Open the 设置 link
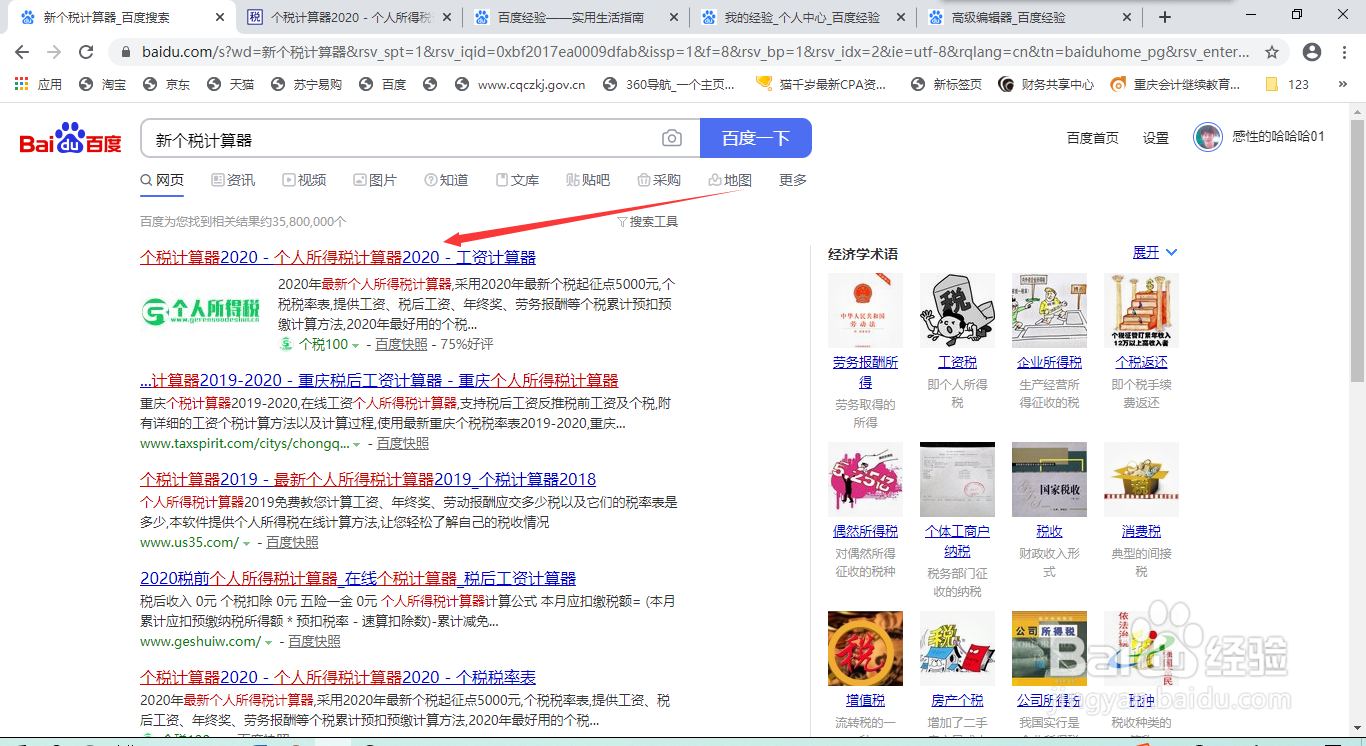The width and height of the screenshot is (1366, 746). click(1156, 138)
